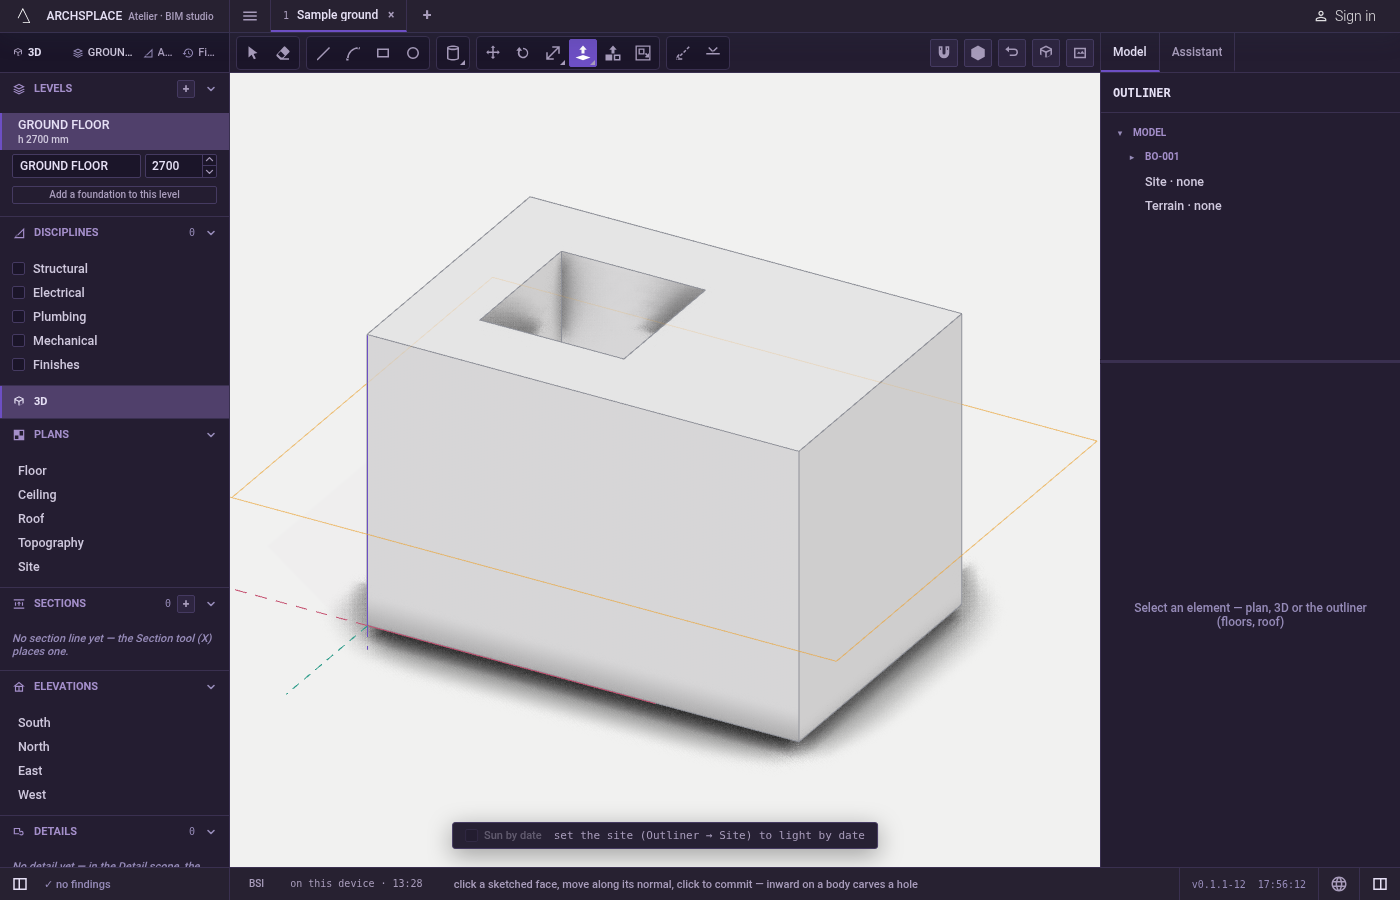Click the 3D cube view button in the top-right toolbar
Screen dimensions: 1400x900
coord(1046,53)
